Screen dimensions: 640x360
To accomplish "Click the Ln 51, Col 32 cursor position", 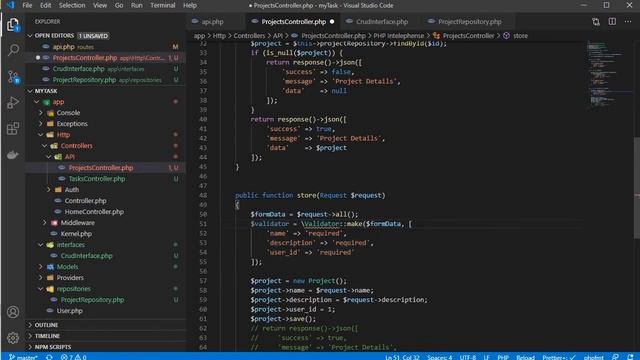I will point(402,357).
